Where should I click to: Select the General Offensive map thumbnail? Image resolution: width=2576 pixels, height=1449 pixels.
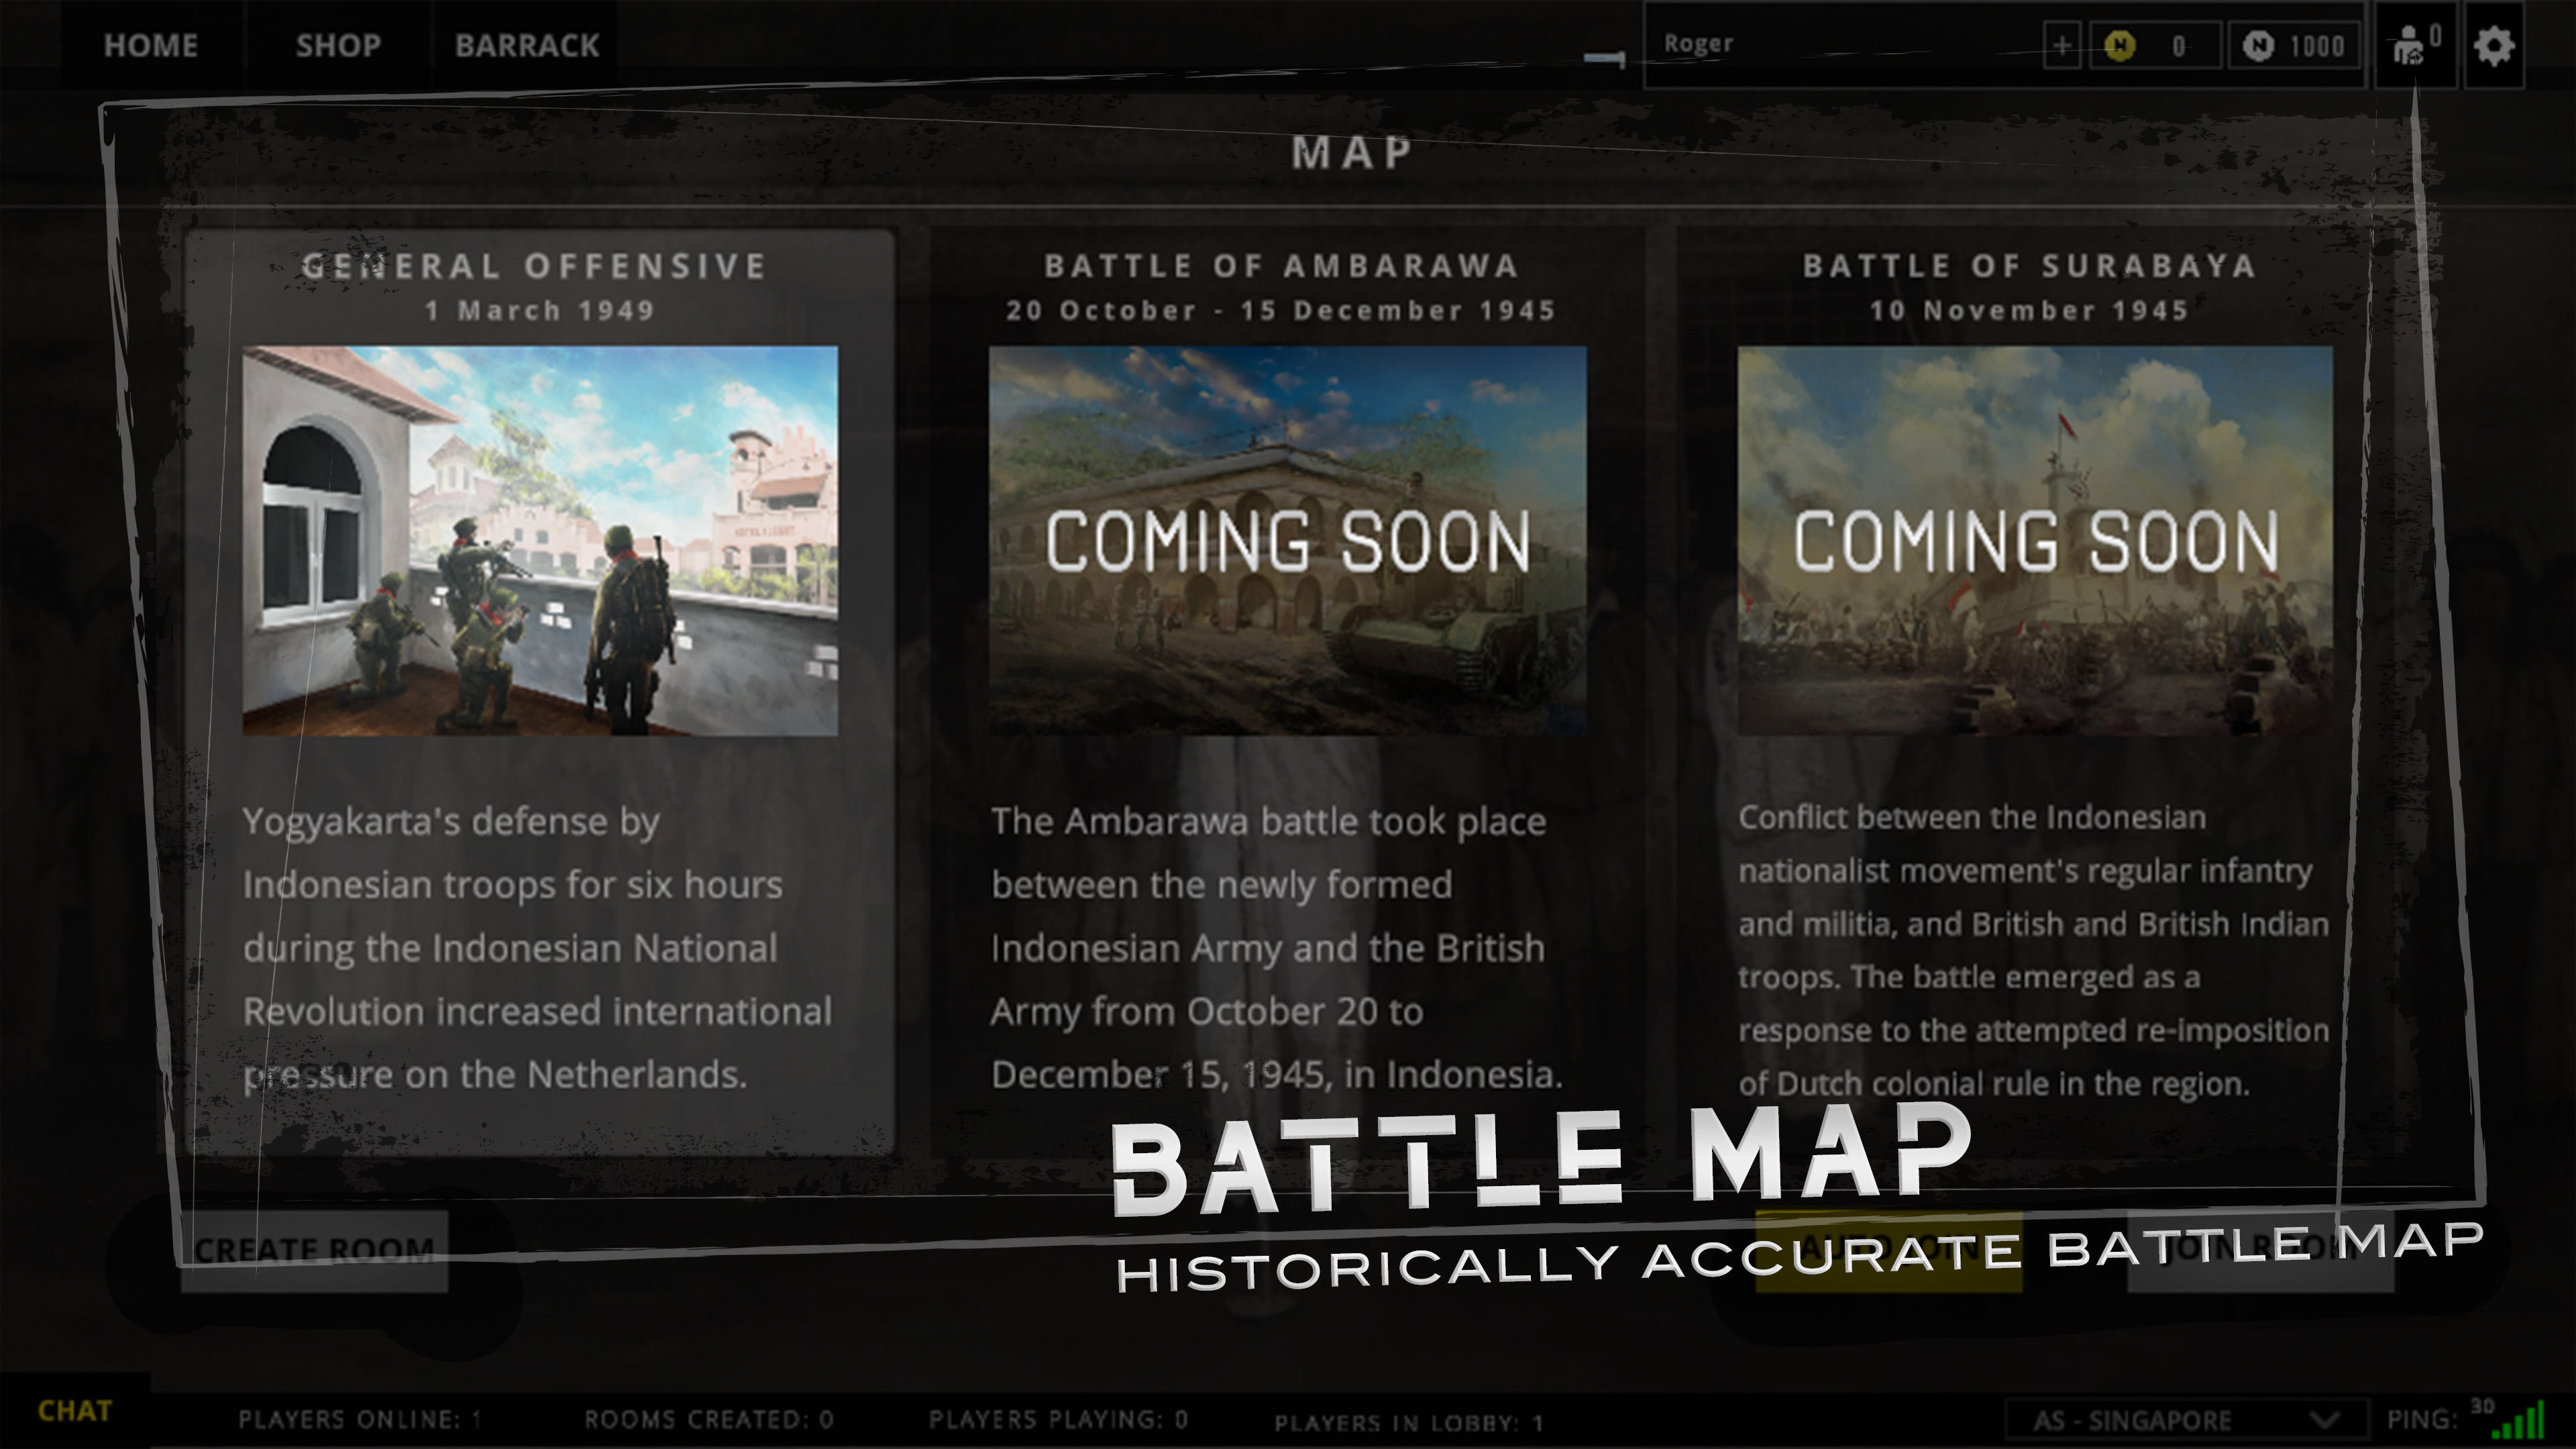pos(540,540)
